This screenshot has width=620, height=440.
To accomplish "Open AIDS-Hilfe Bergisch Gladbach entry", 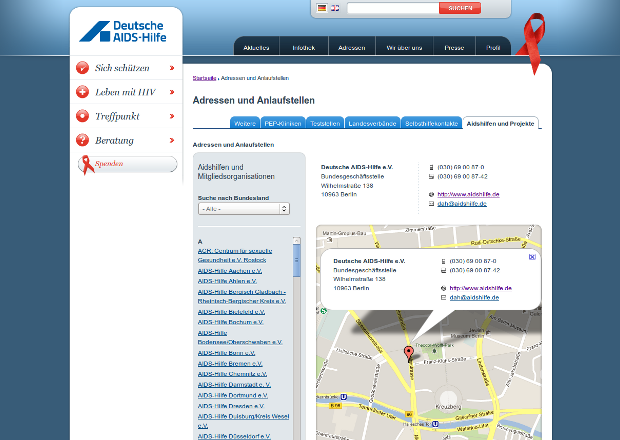I will [242, 296].
